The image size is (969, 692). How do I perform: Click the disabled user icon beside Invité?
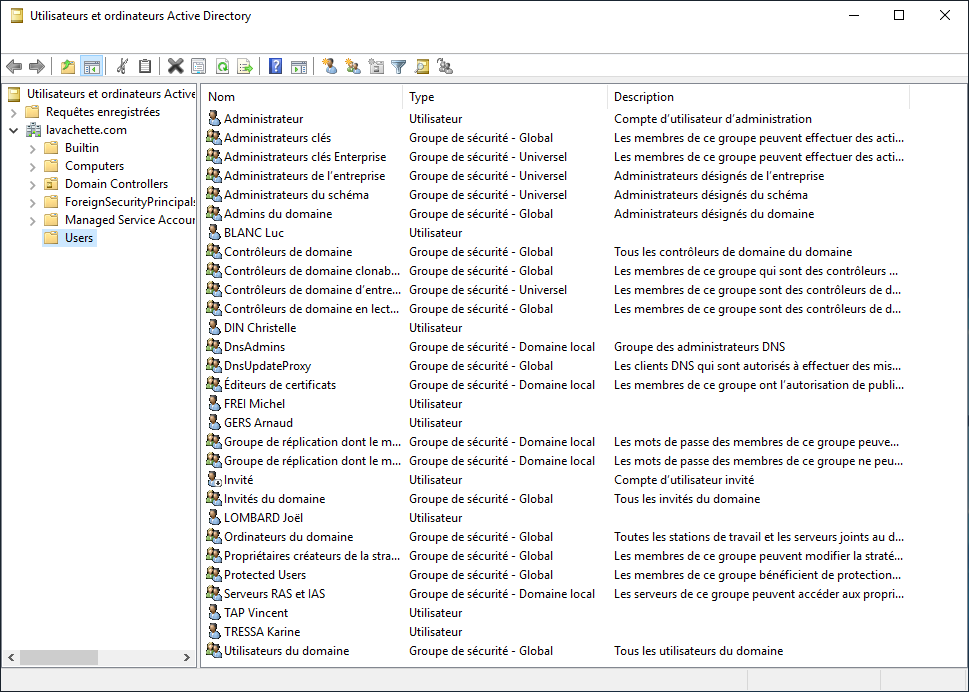tap(214, 479)
